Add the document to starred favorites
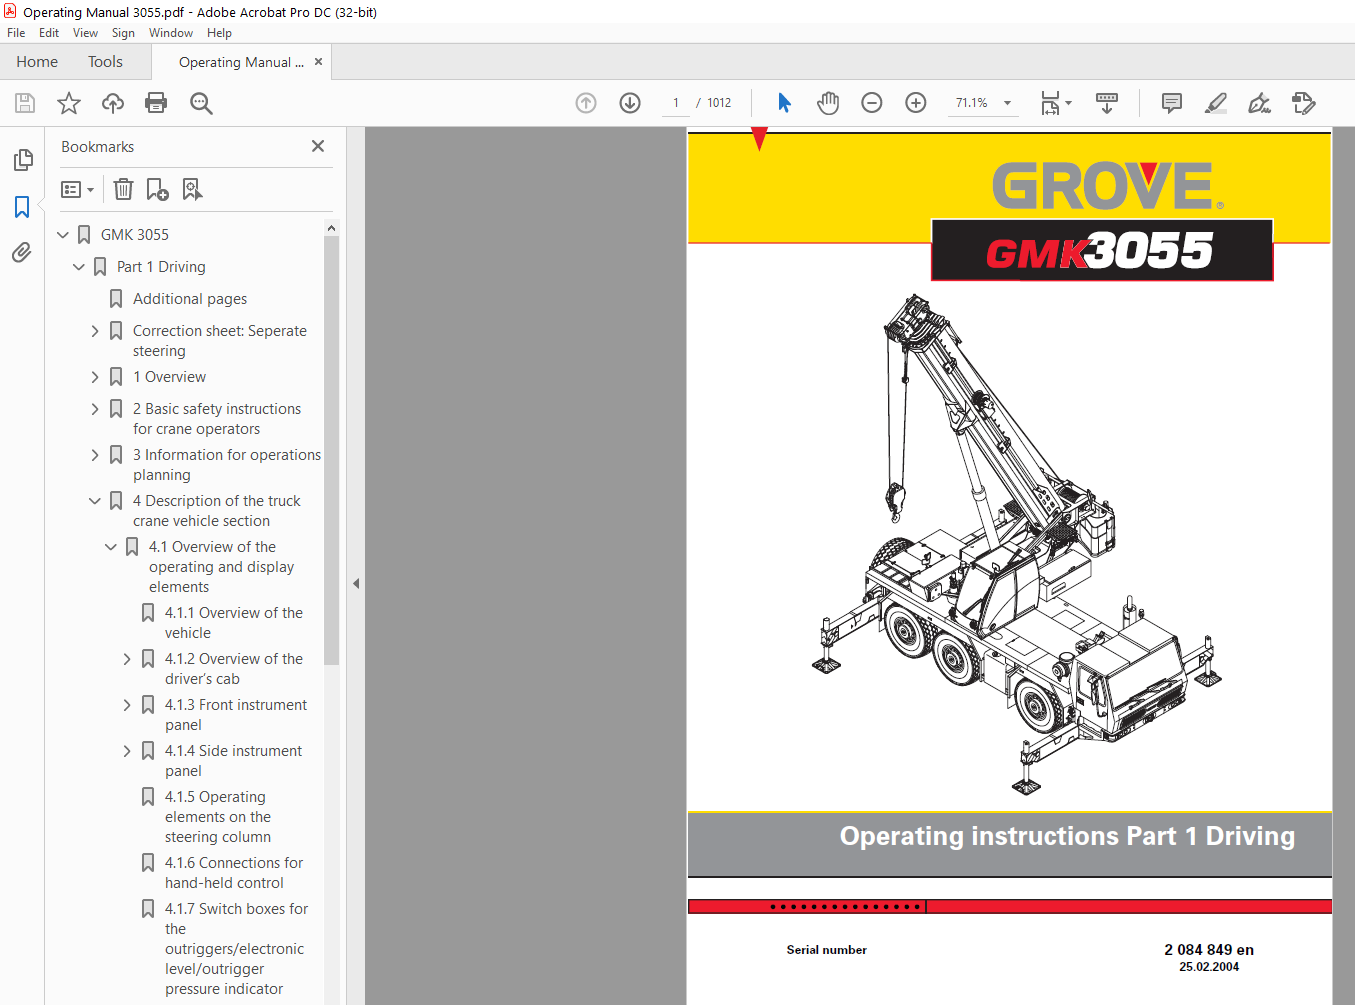The height and width of the screenshot is (1005, 1355). click(69, 103)
